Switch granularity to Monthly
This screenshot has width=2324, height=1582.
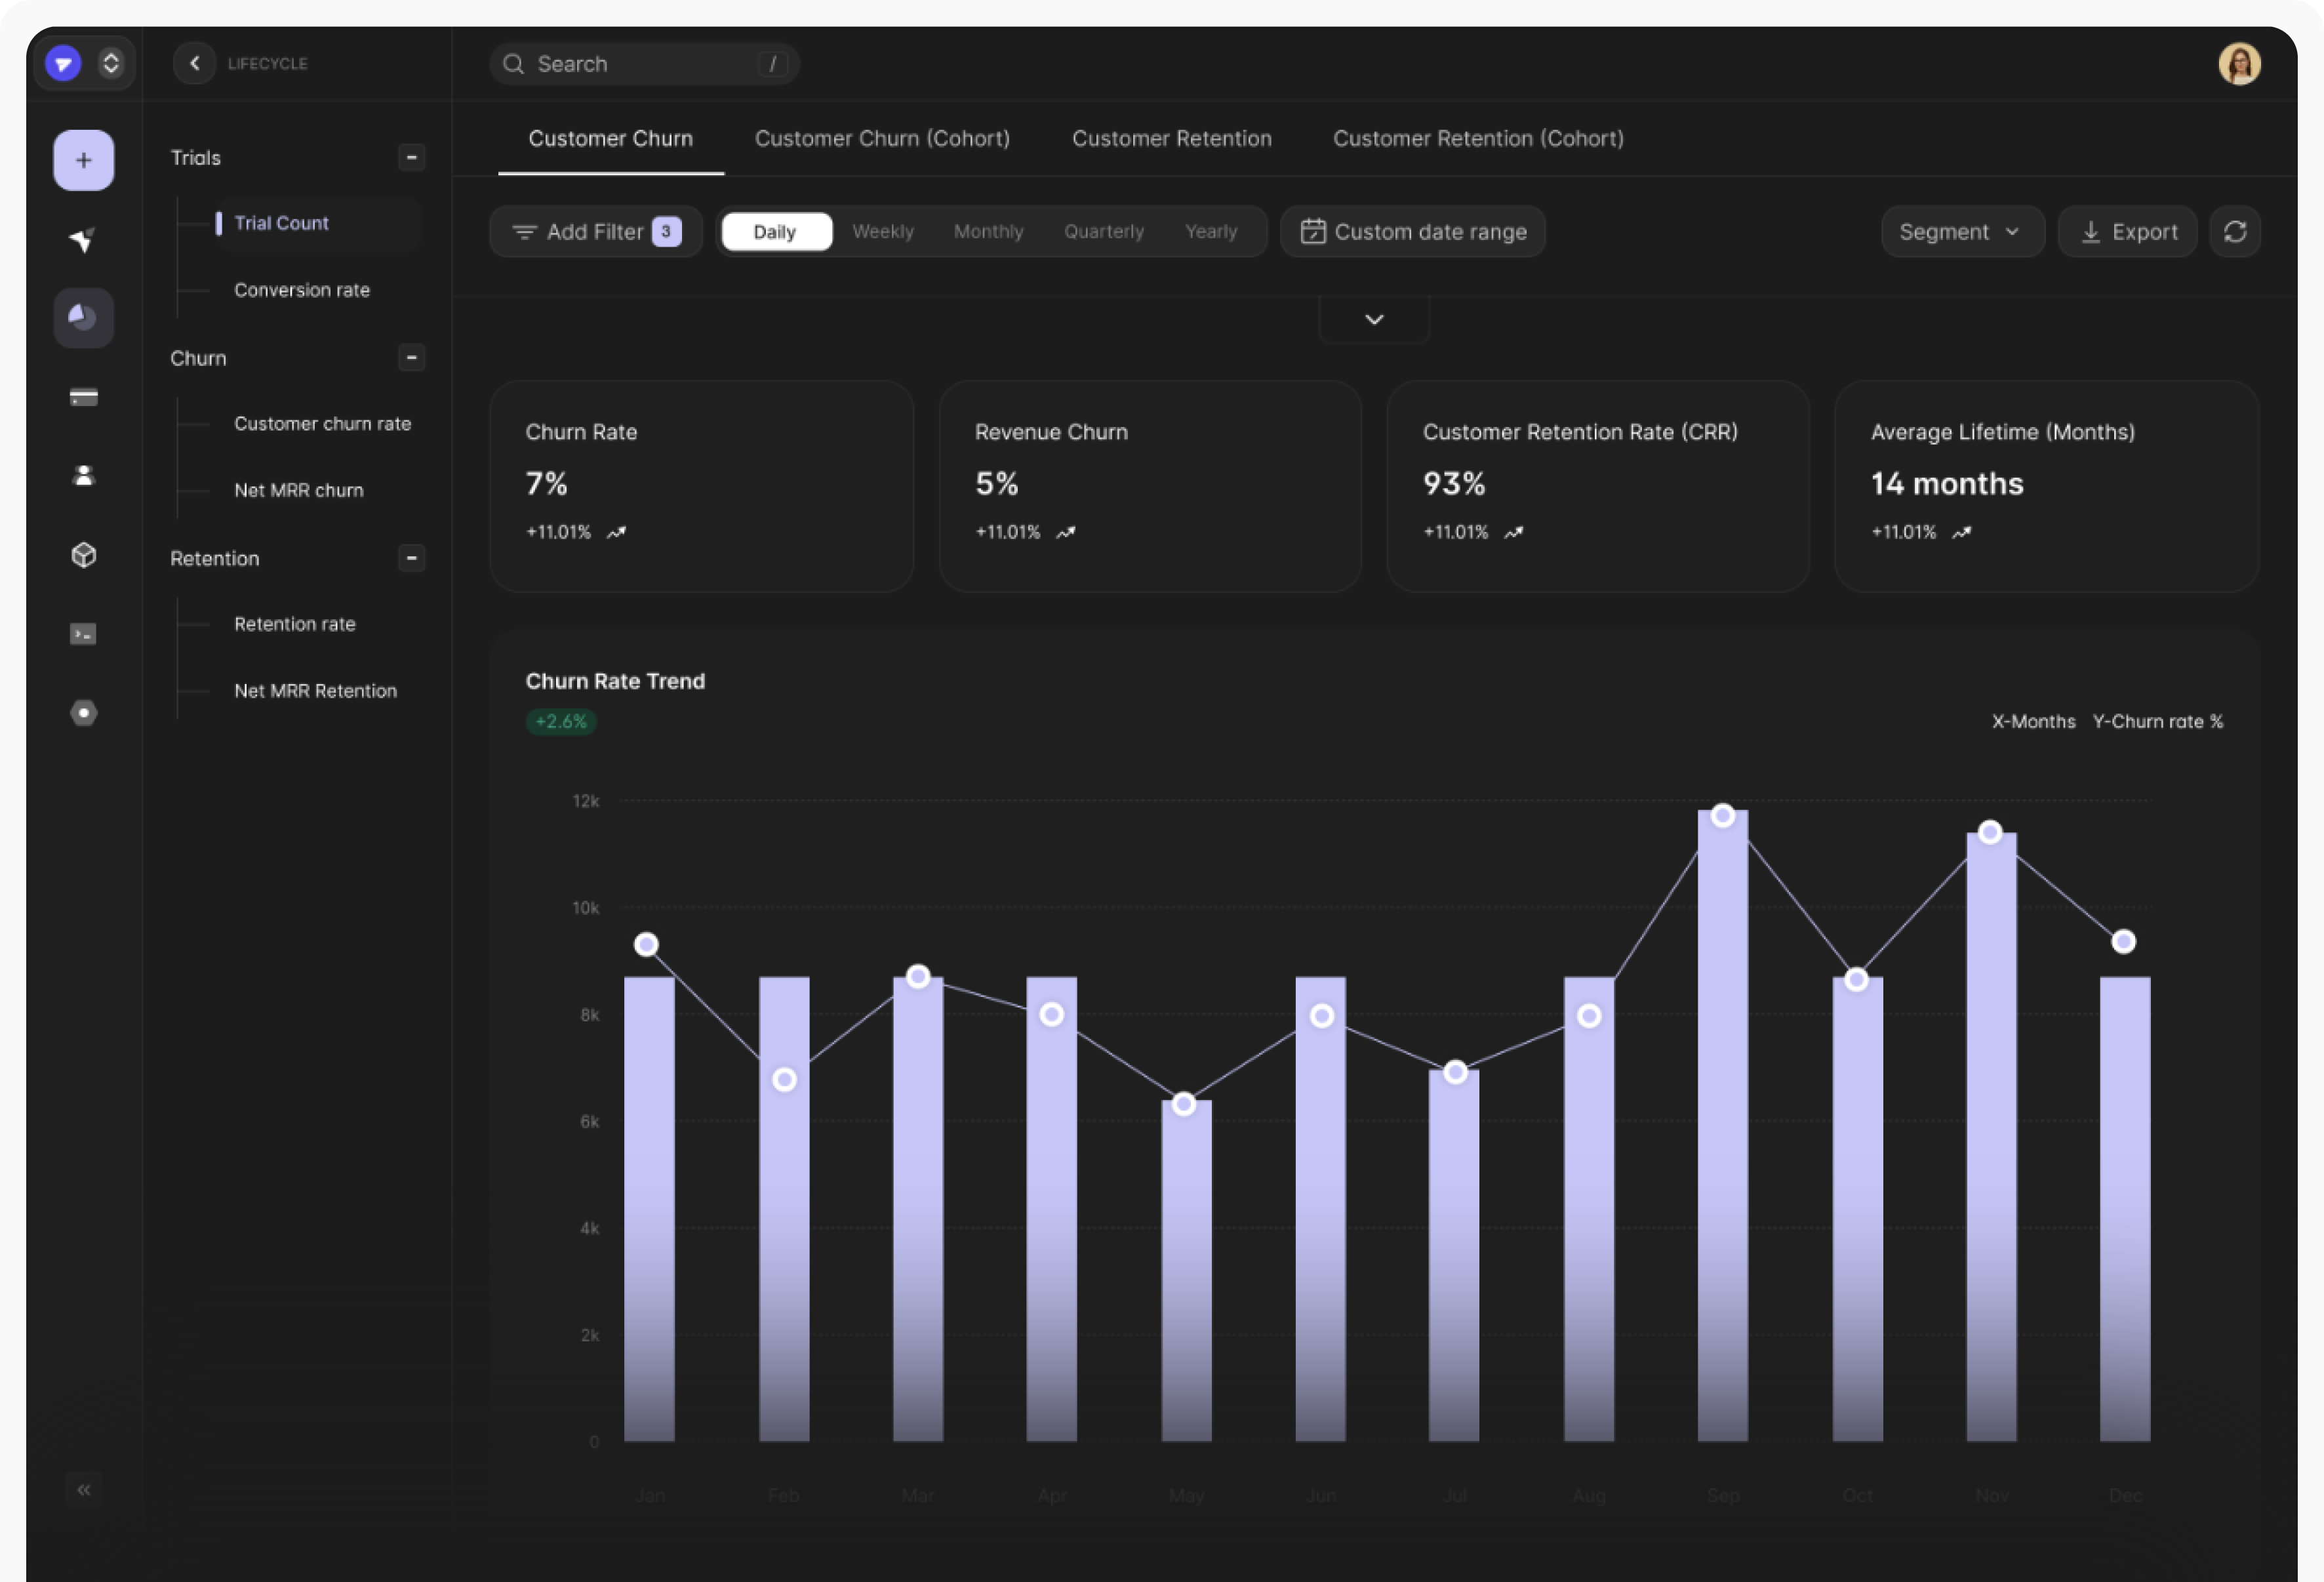tap(988, 232)
